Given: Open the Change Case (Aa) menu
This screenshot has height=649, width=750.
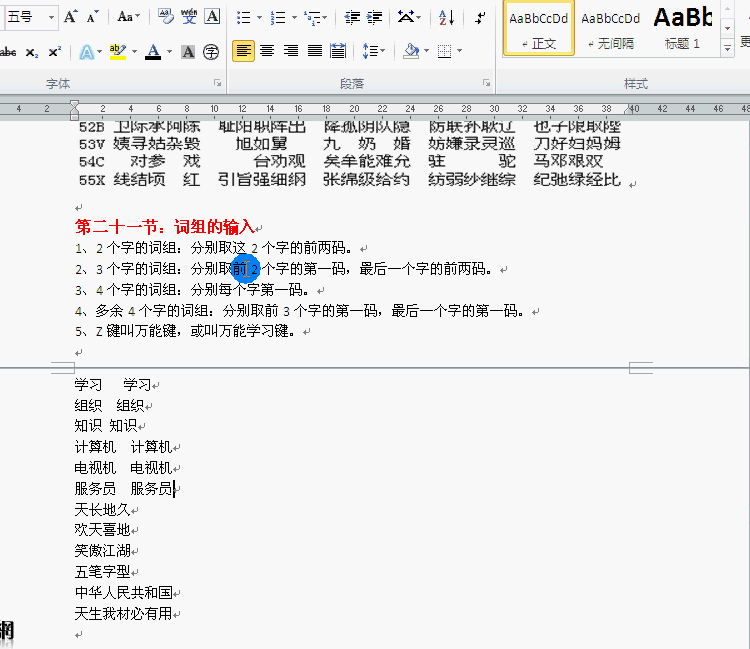Looking at the screenshot, I should (x=128, y=17).
